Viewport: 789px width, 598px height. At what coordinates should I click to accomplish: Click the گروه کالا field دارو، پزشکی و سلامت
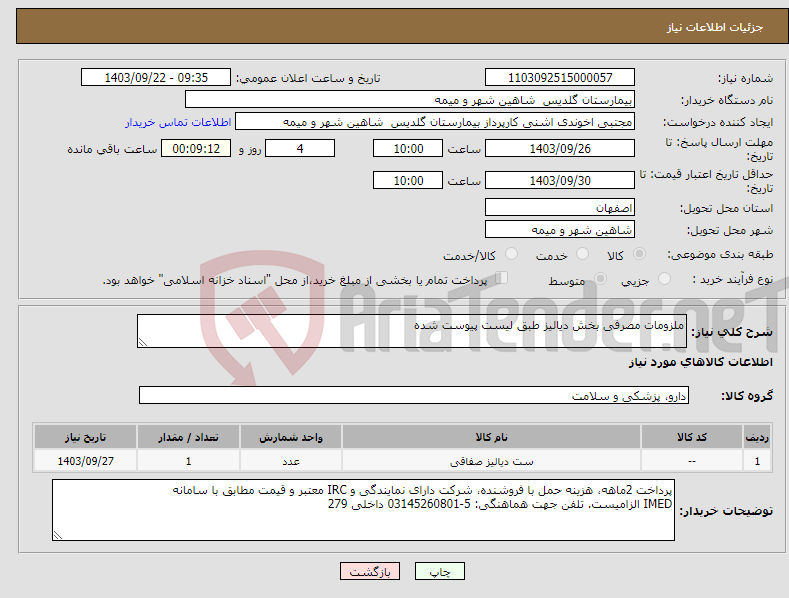click(414, 396)
